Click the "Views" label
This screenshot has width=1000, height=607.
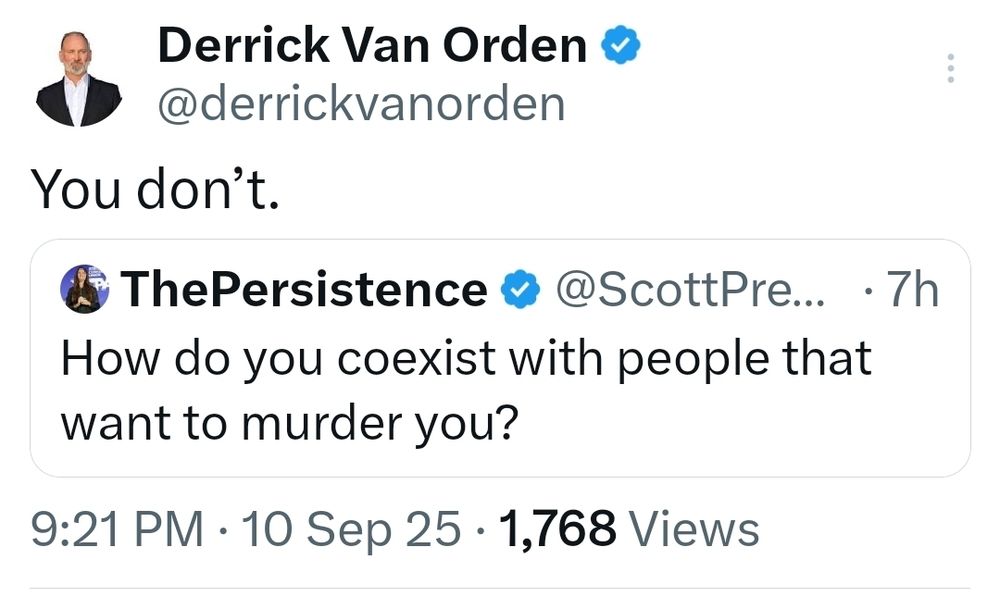696,529
